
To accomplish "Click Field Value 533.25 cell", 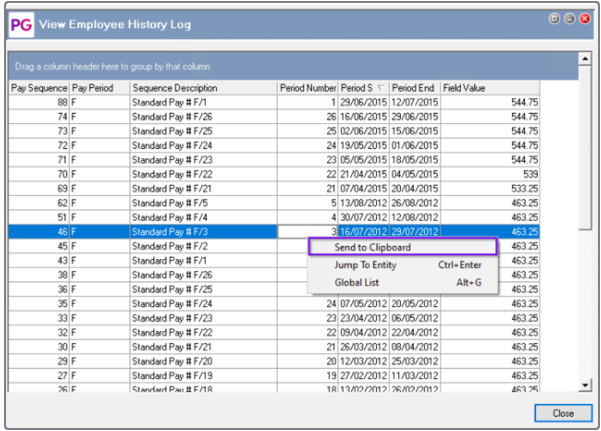I will point(490,189).
